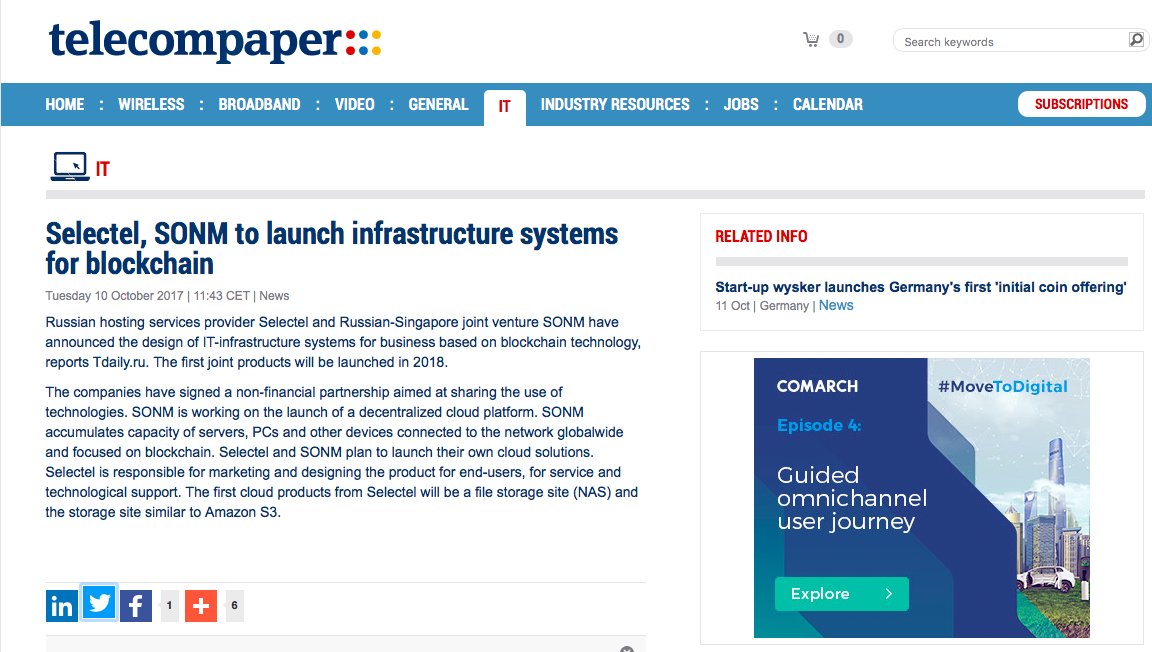The height and width of the screenshot is (652, 1152).
Task: Select the IT tab
Action: 505,107
